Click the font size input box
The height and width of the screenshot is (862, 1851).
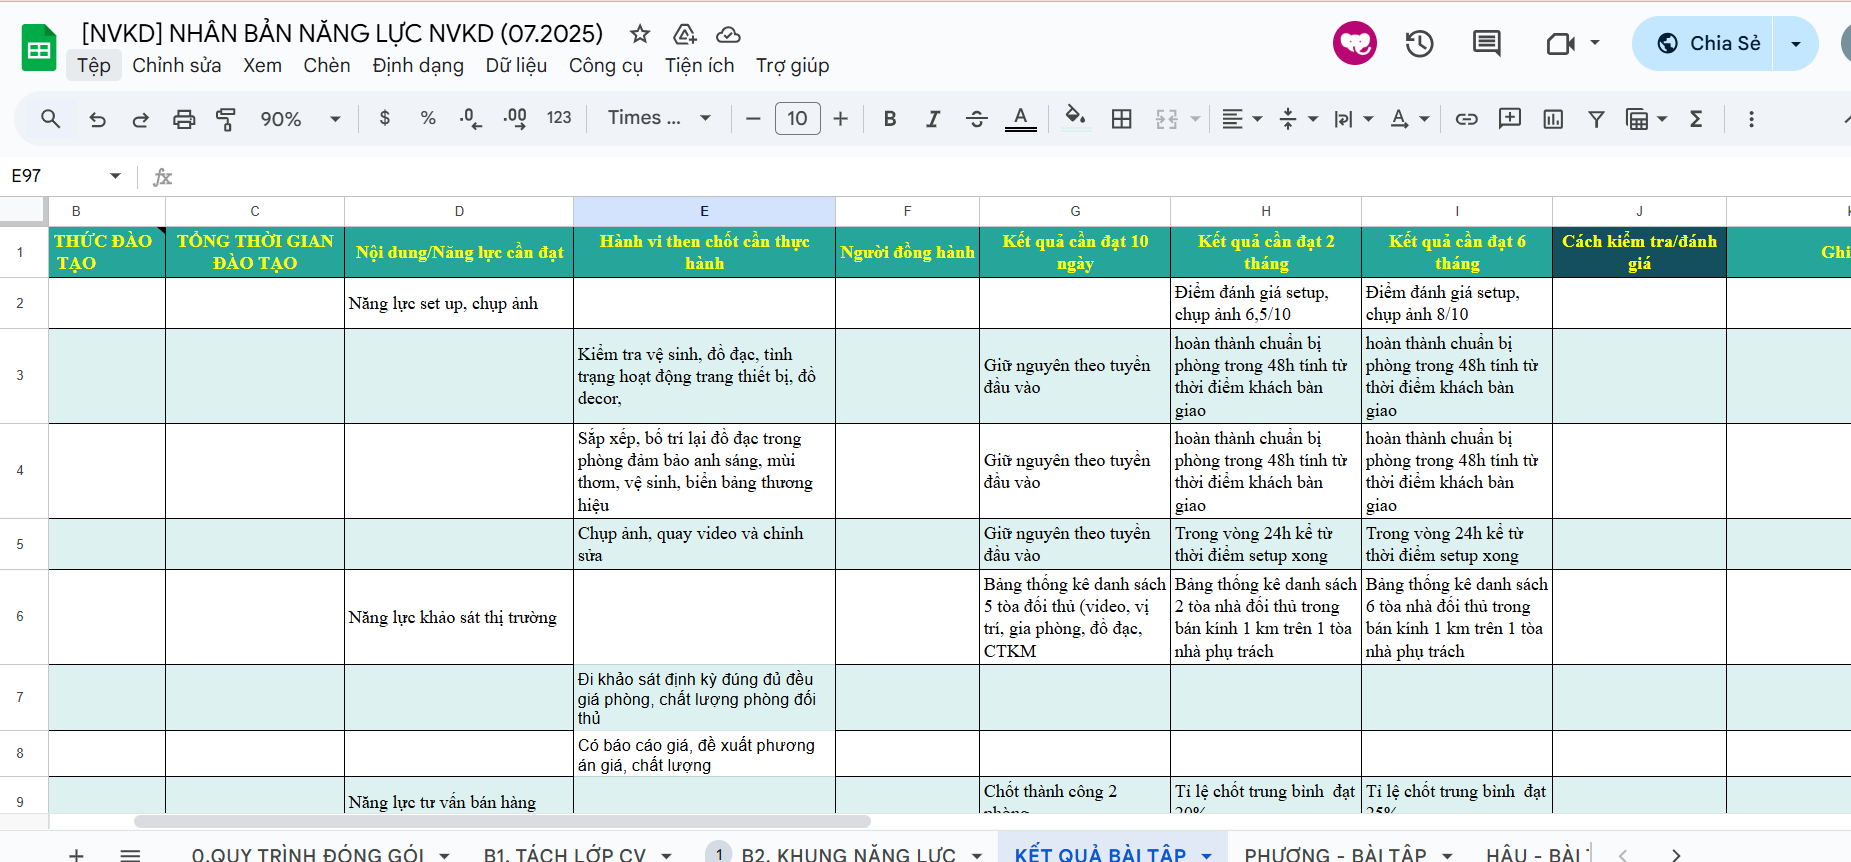tap(797, 119)
